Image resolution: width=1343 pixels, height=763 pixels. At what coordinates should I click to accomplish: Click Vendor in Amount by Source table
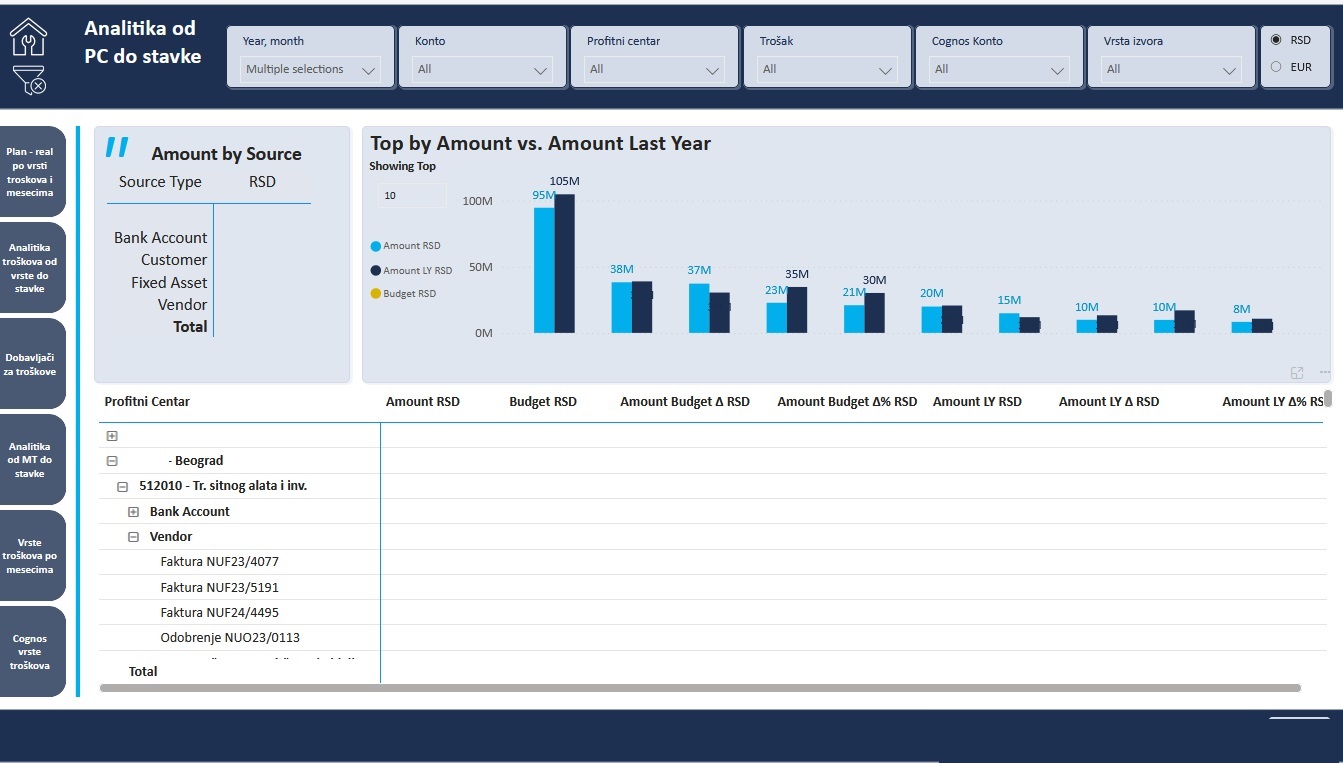point(182,305)
